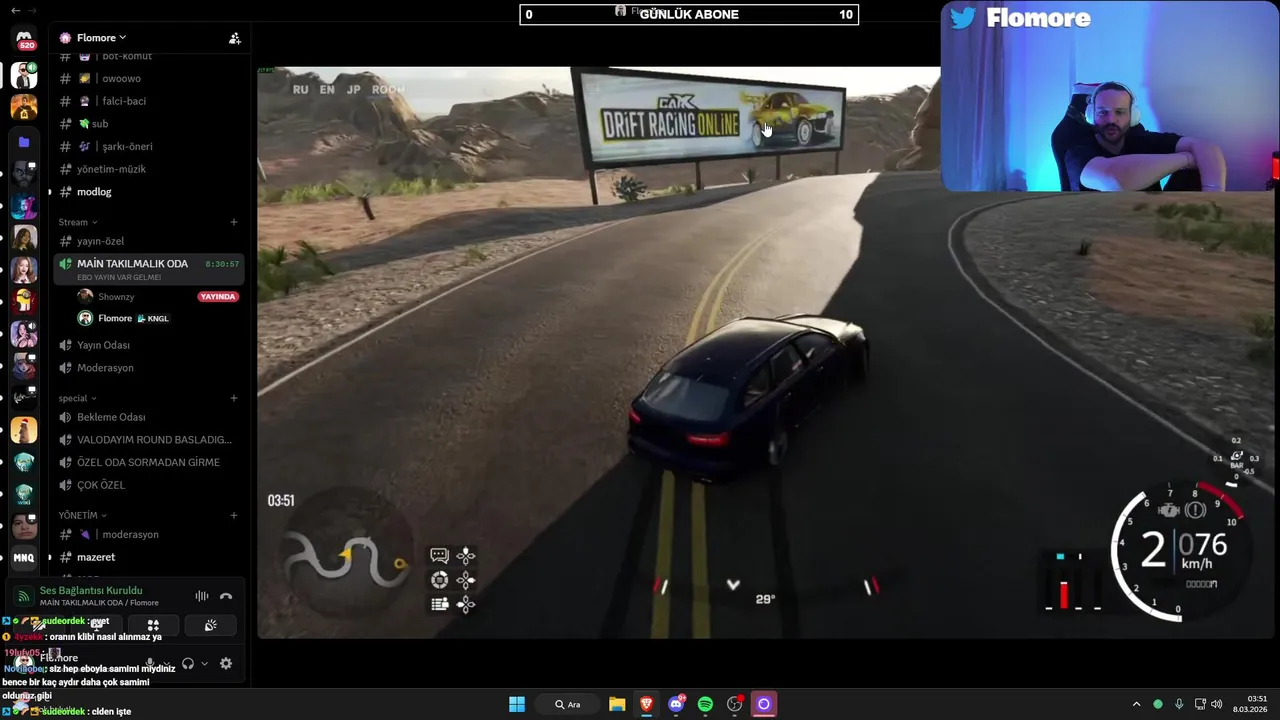Open Discord direct messages home icon
Viewport: 1280px width, 720px height.
24,40
